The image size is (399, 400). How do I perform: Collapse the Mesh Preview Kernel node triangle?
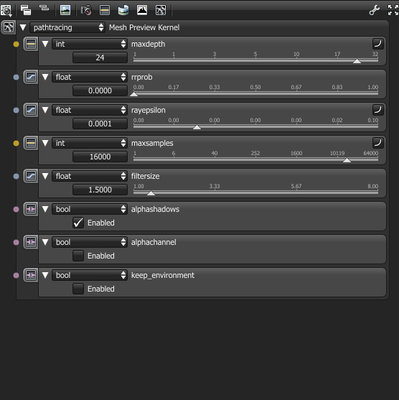click(23, 27)
